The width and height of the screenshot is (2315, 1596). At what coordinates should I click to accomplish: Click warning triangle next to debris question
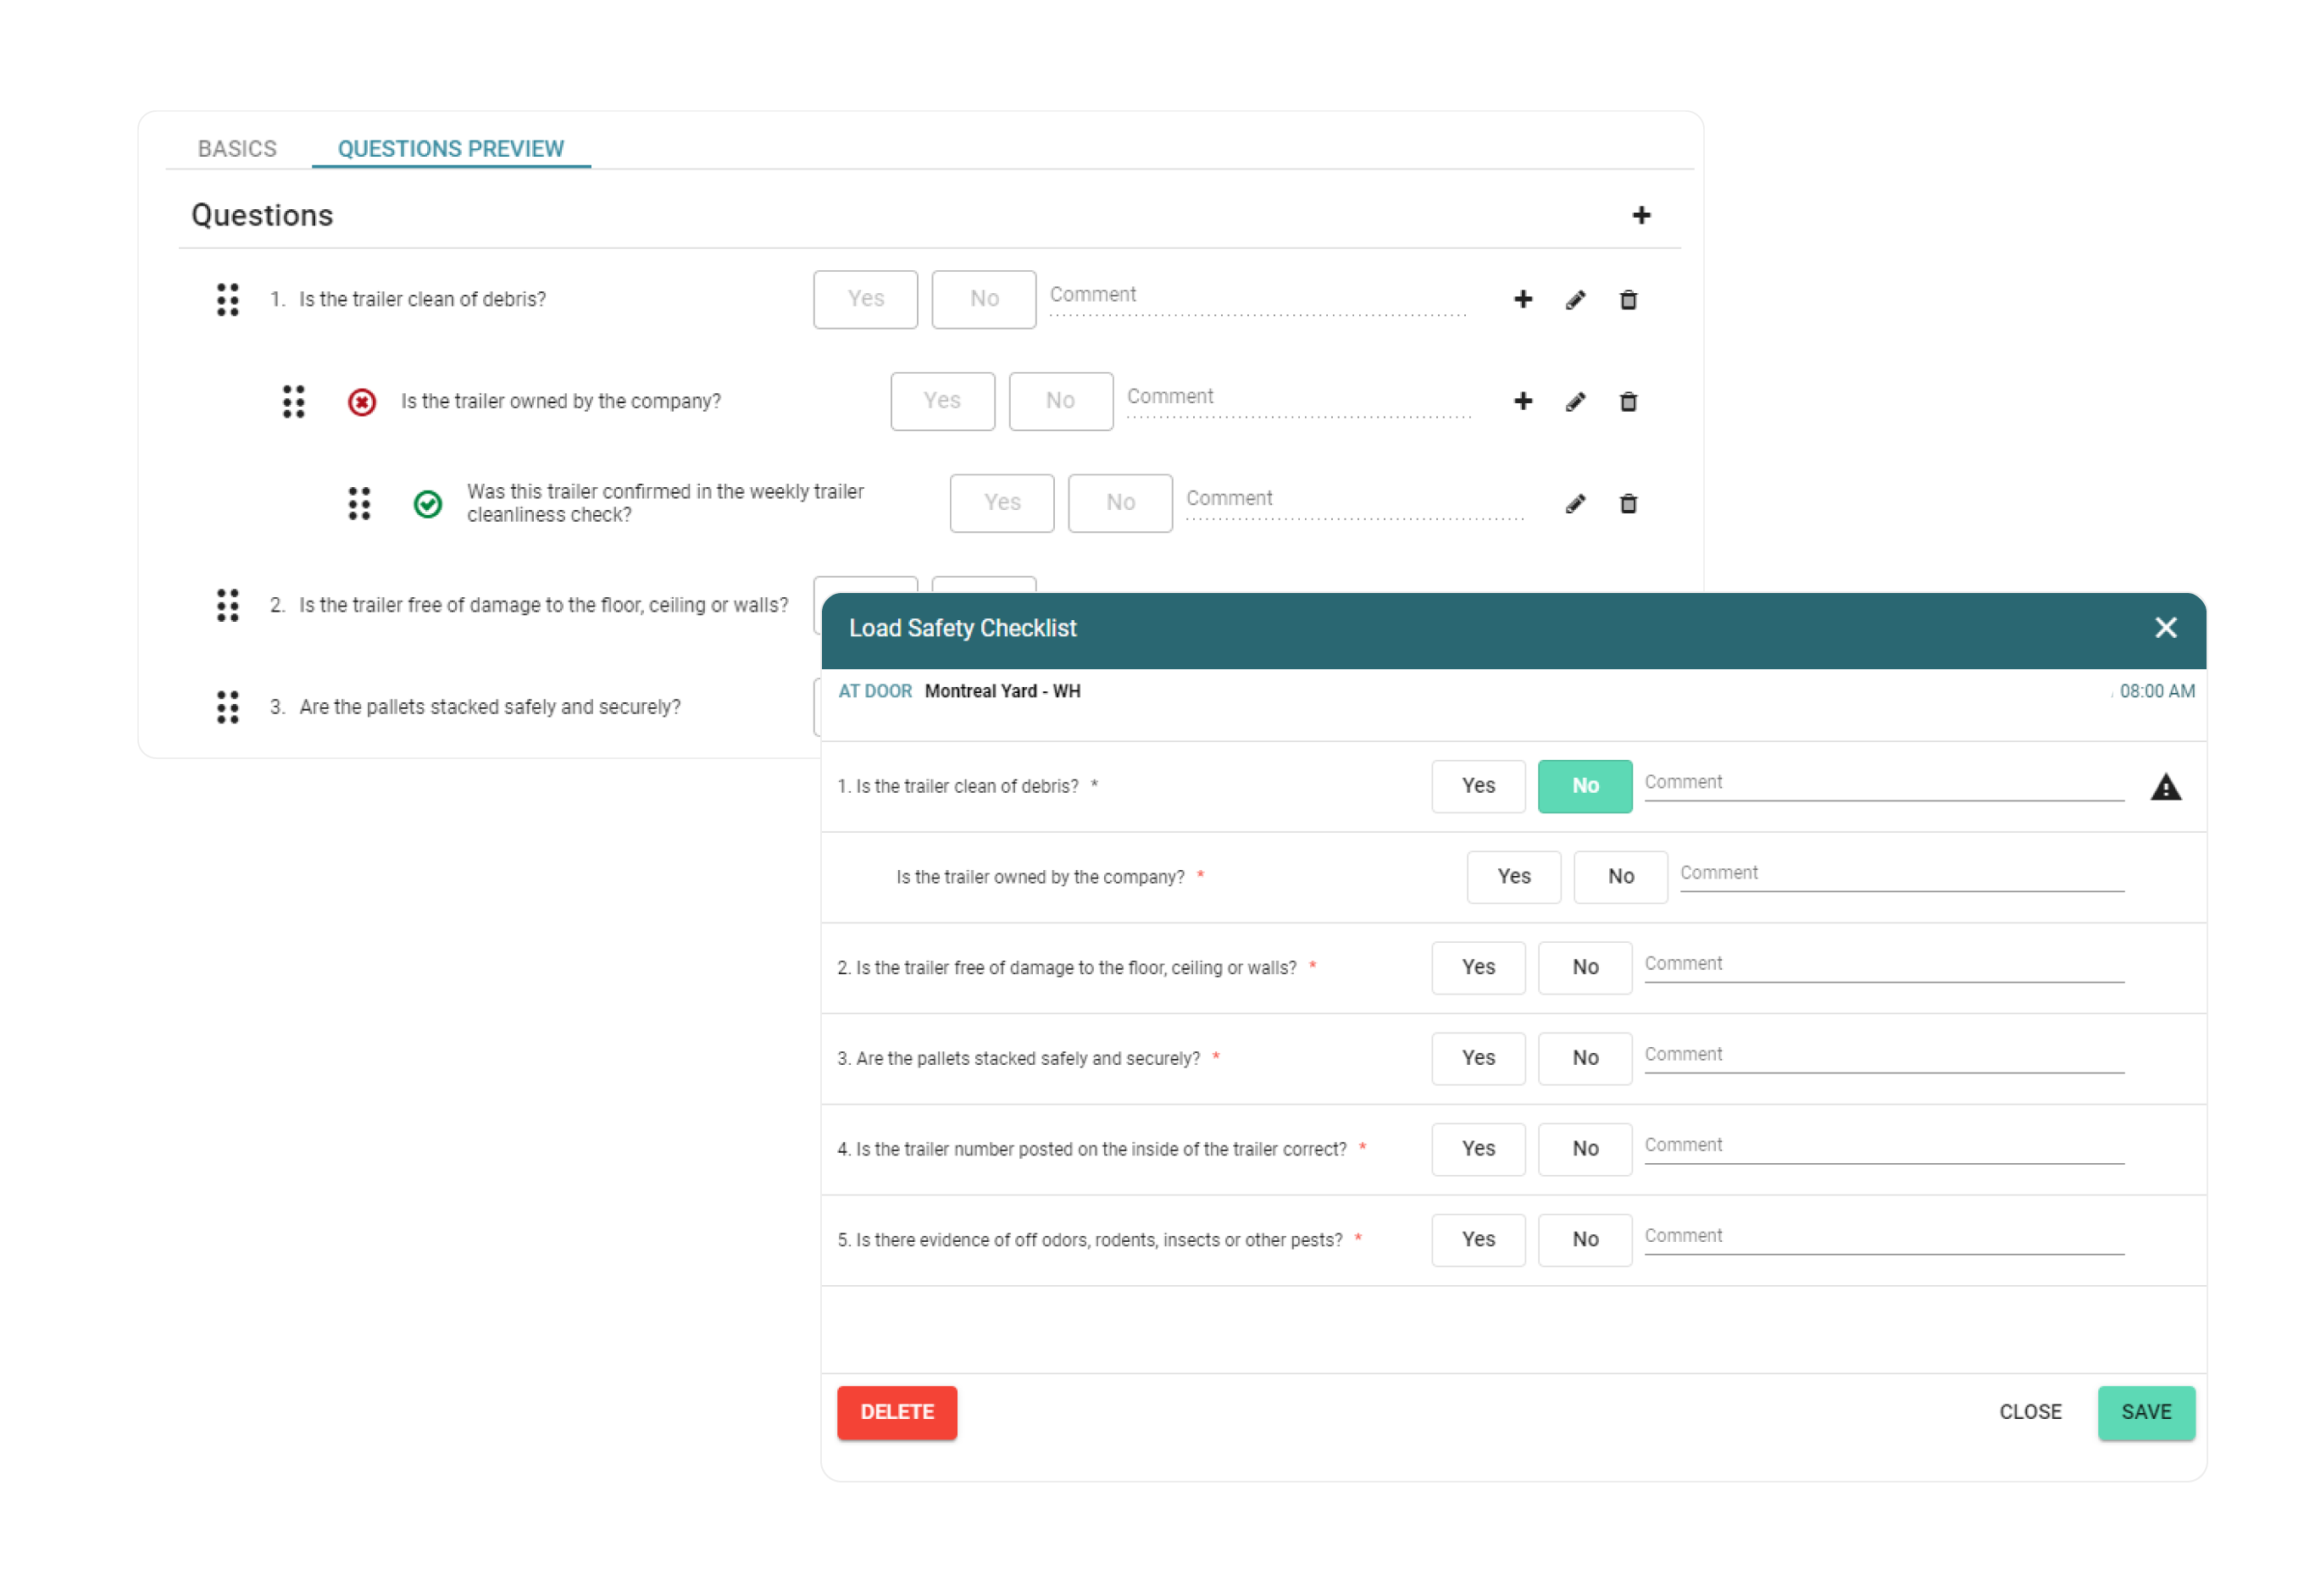coord(2166,787)
